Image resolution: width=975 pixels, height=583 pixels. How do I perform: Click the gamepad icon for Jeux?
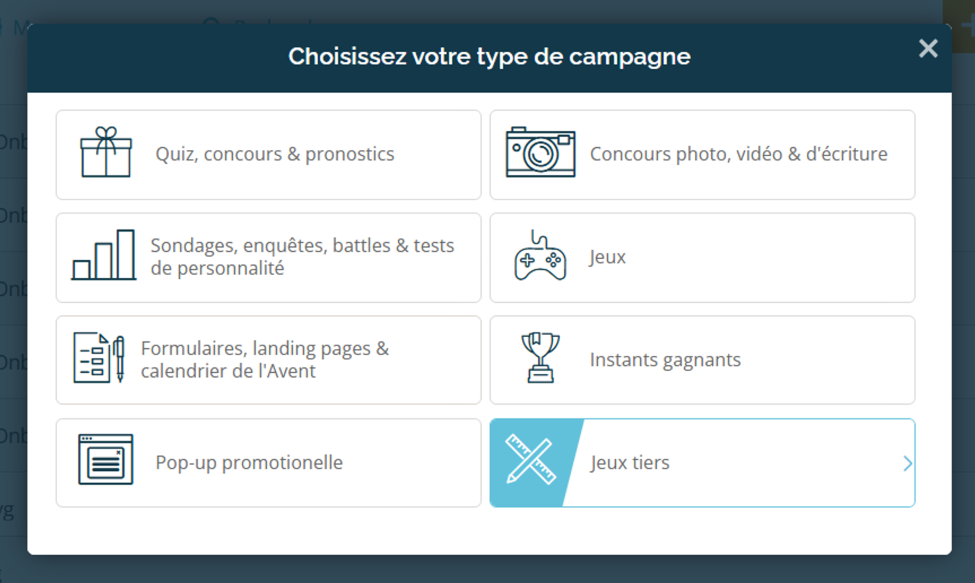(540, 257)
